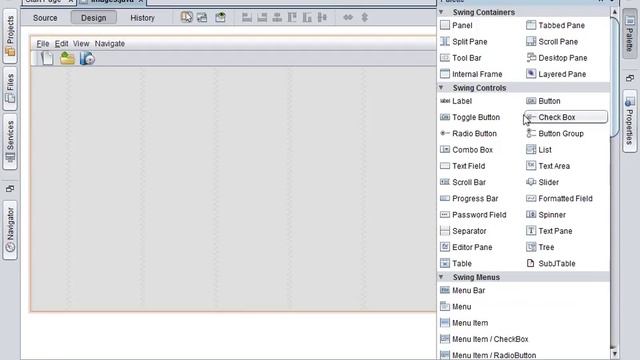Choose the Toggle Button control
Viewport: 640px width, 360px height.
tap(470, 117)
